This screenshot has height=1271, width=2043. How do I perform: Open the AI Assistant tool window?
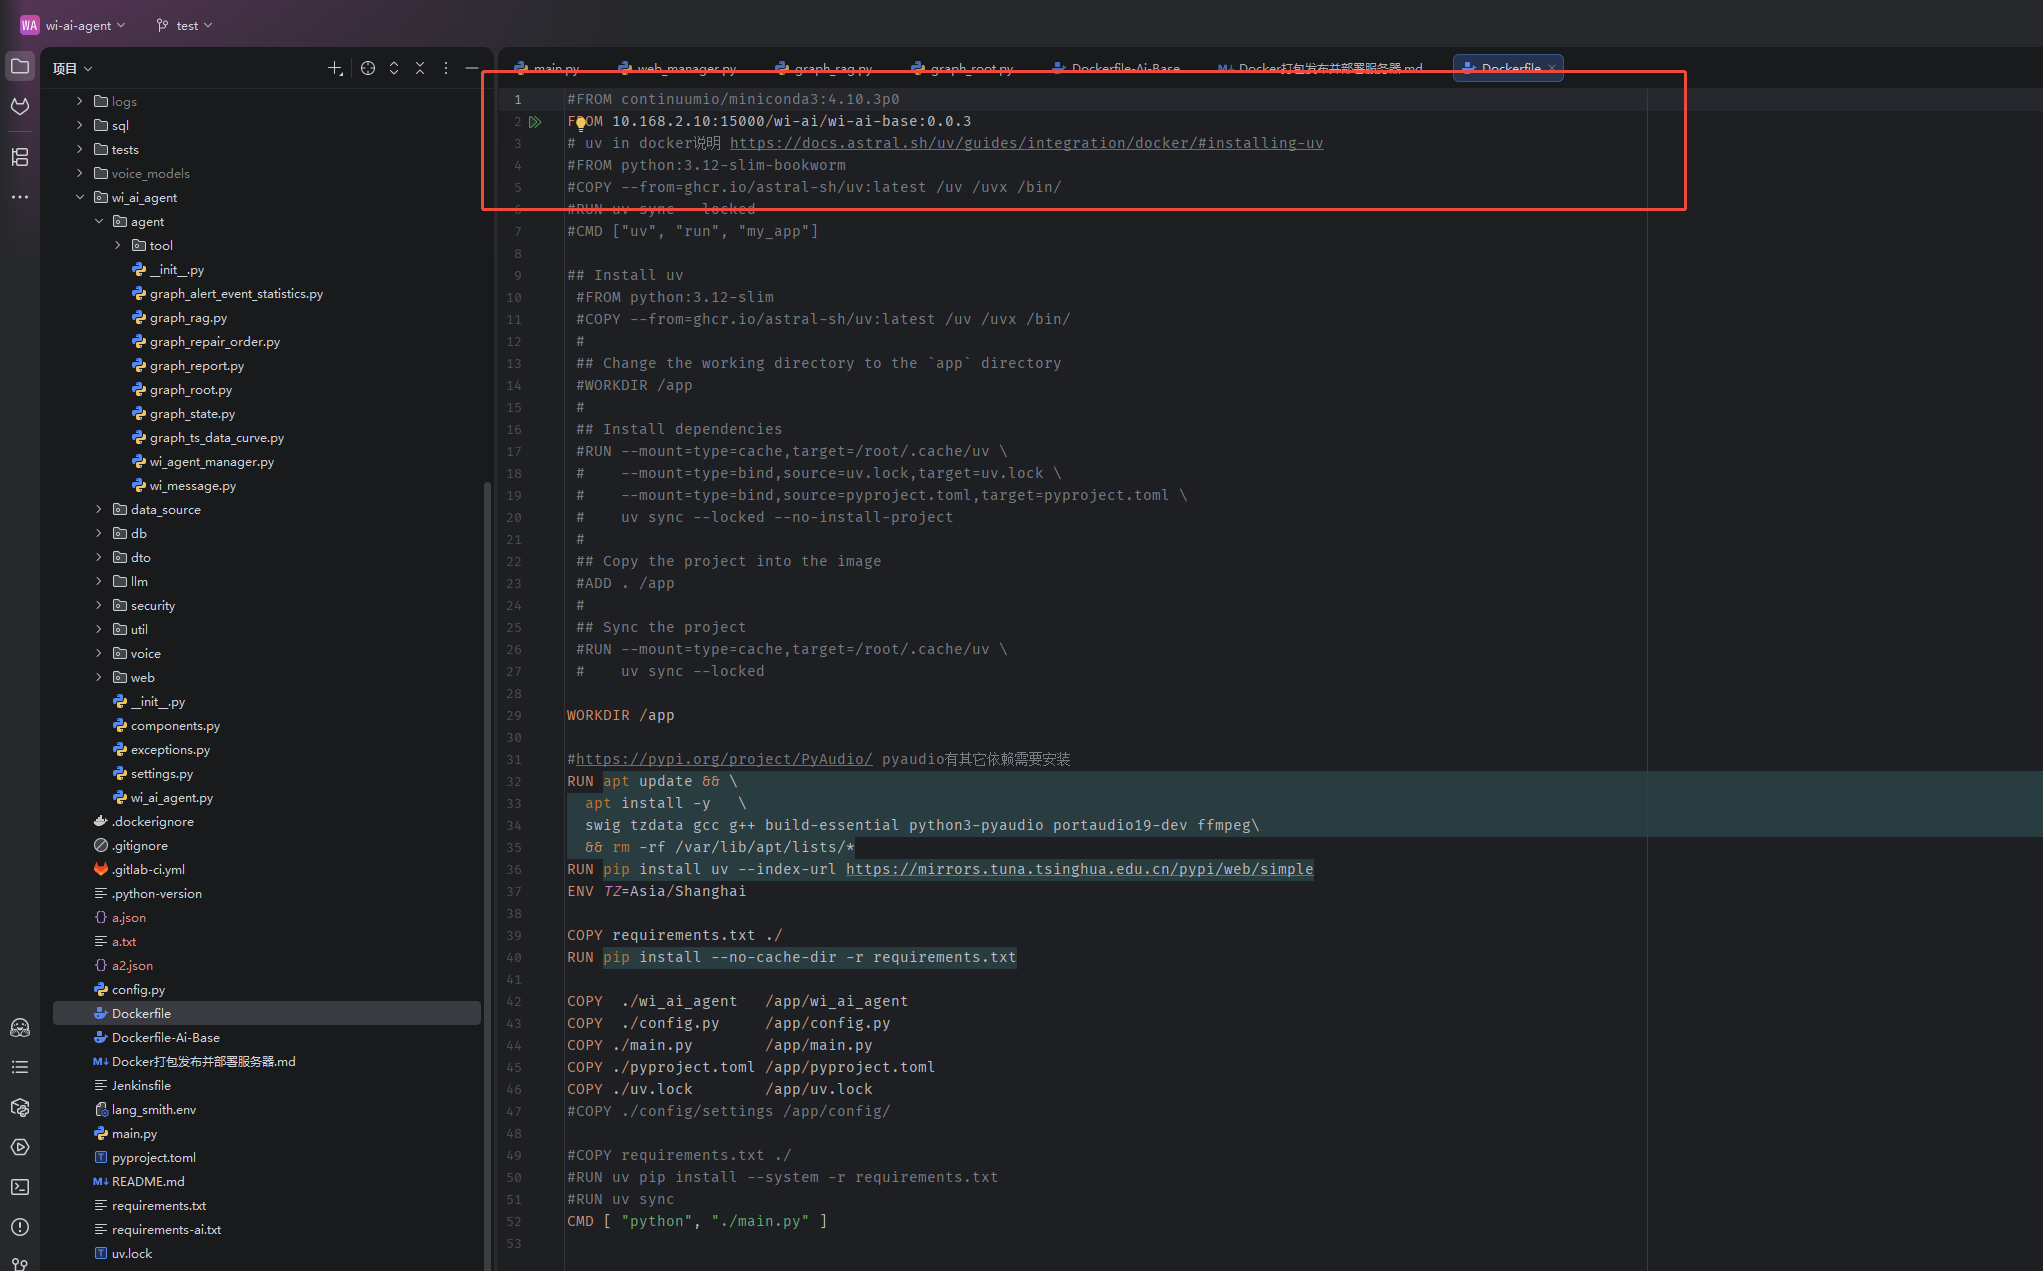click(x=20, y=1027)
